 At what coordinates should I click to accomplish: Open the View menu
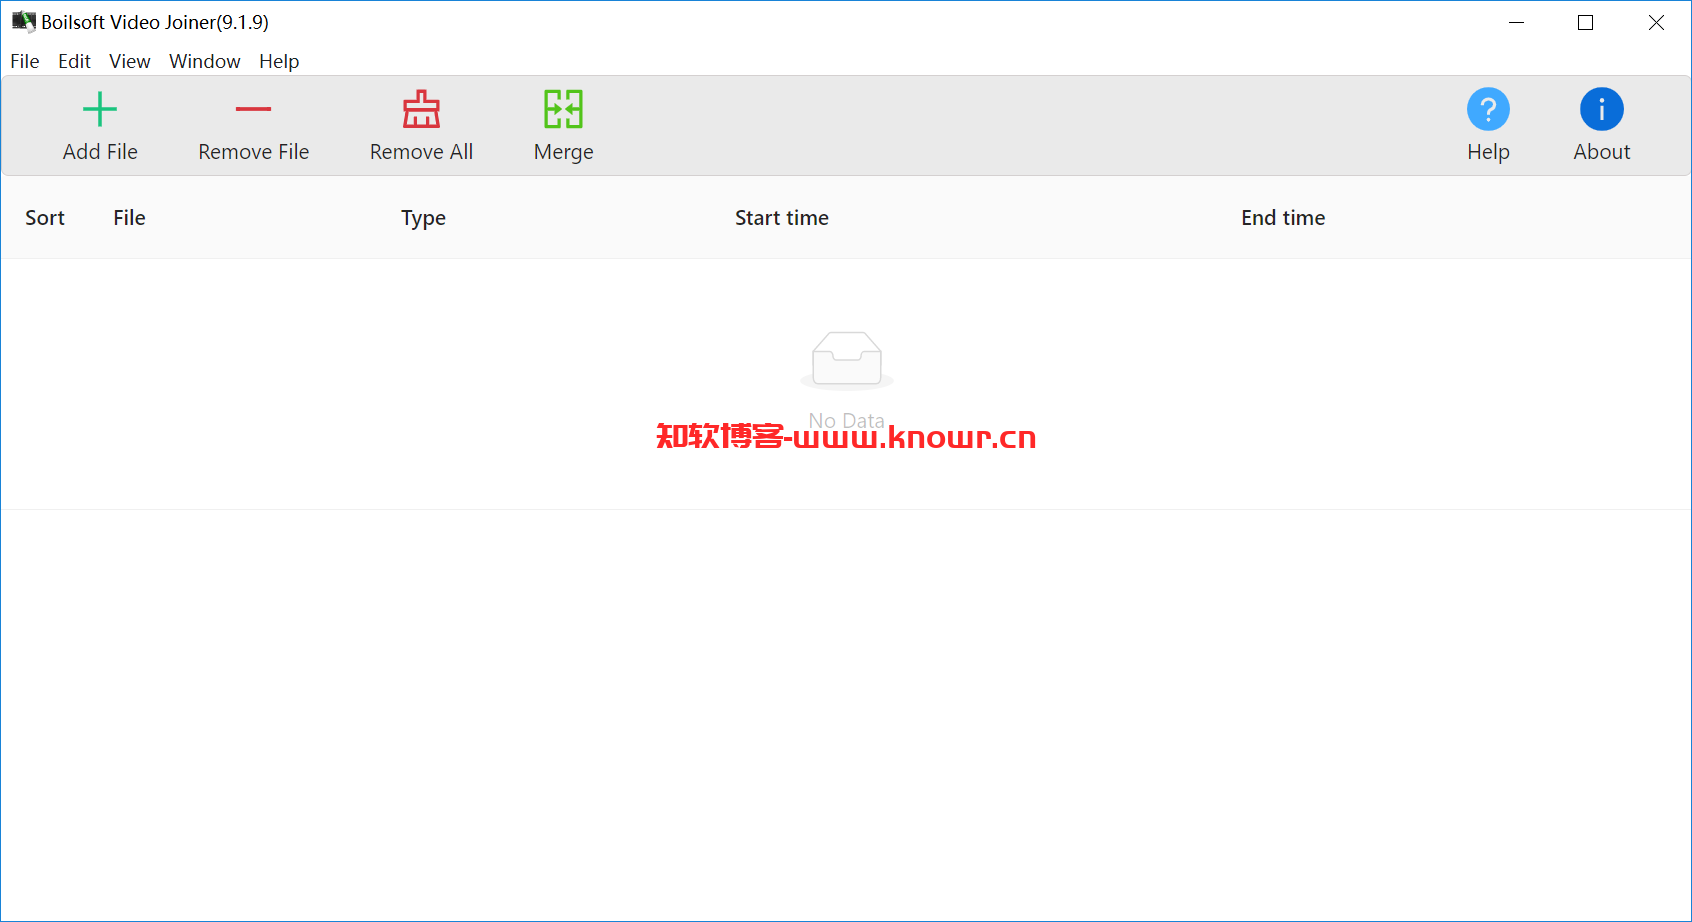click(130, 61)
